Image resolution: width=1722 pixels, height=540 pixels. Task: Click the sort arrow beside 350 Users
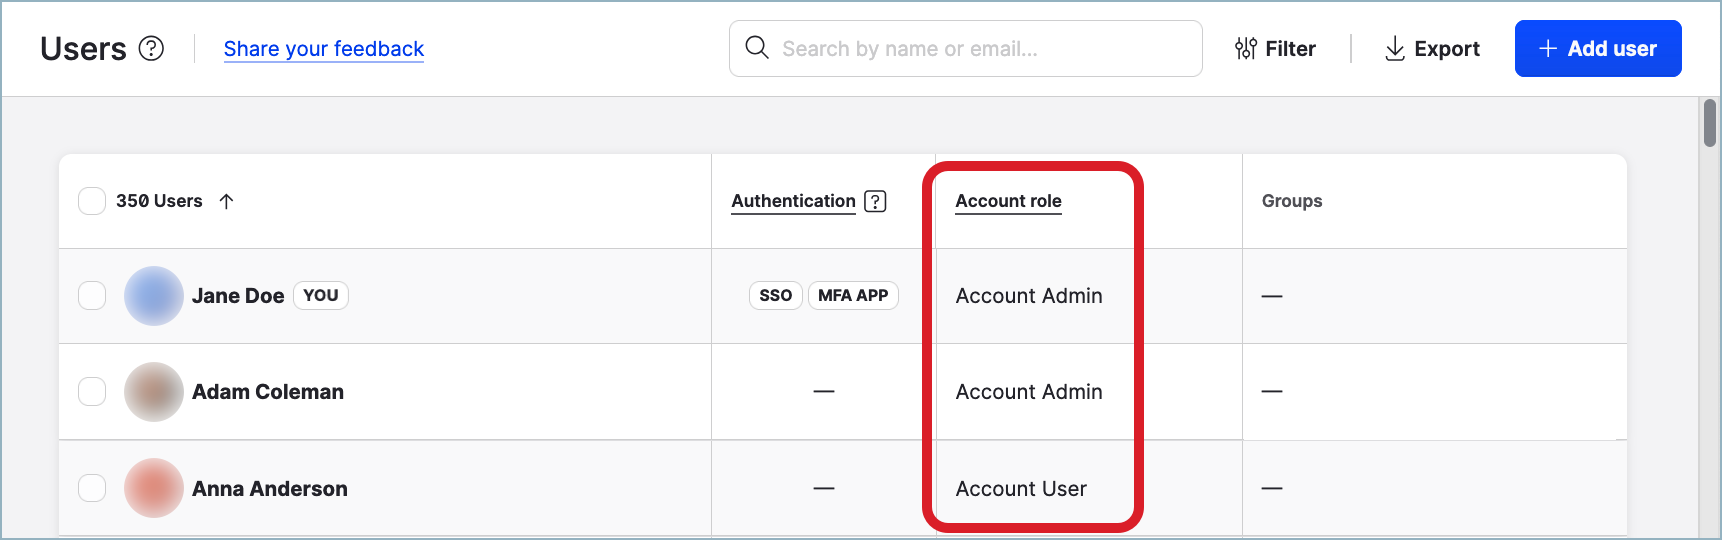tap(227, 201)
